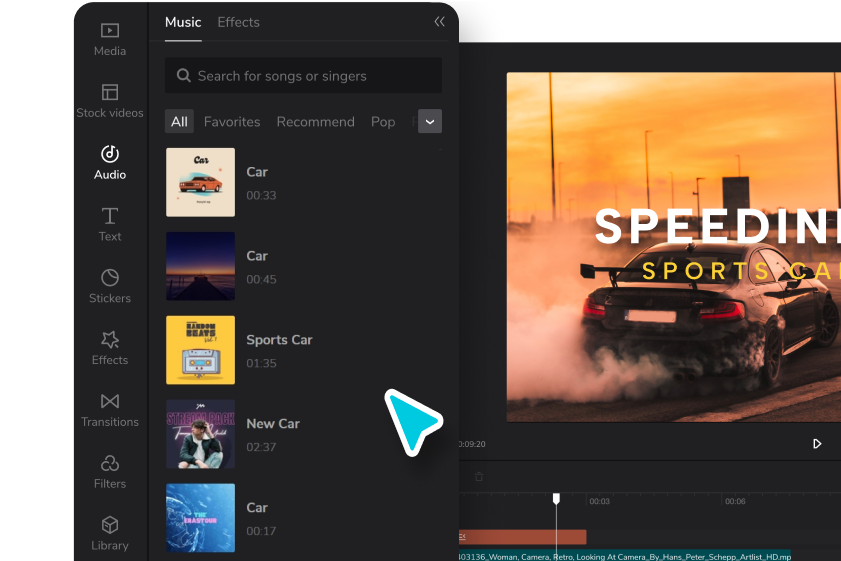Image resolution: width=841 pixels, height=561 pixels.
Task: Click the trash delete icon above timeline
Action: pos(479,476)
